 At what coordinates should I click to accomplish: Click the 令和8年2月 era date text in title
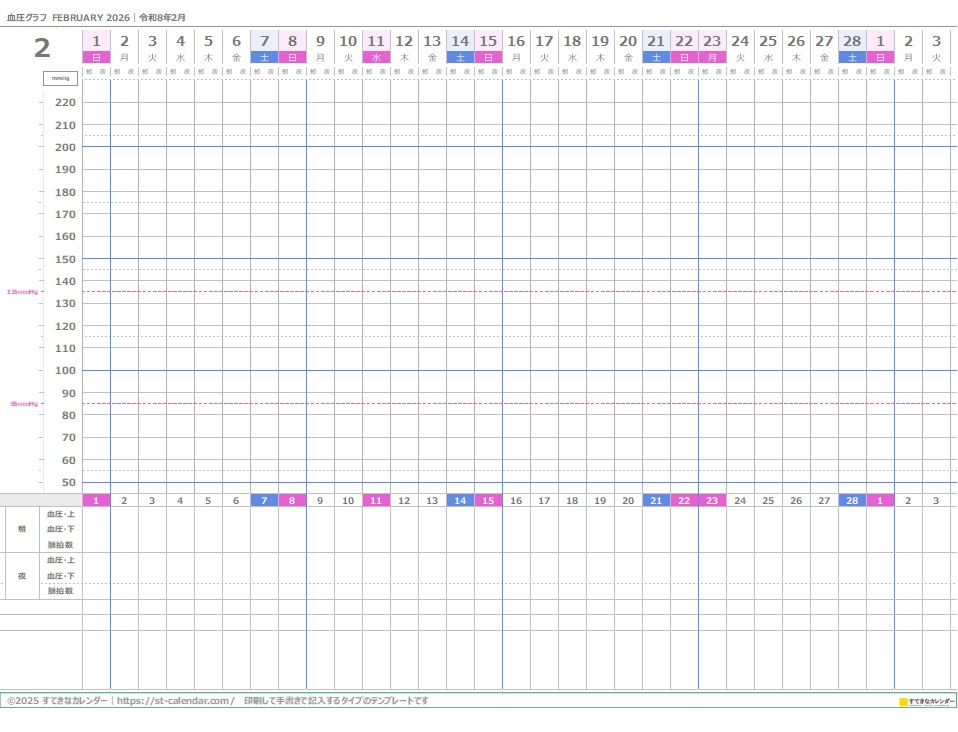(163, 17)
